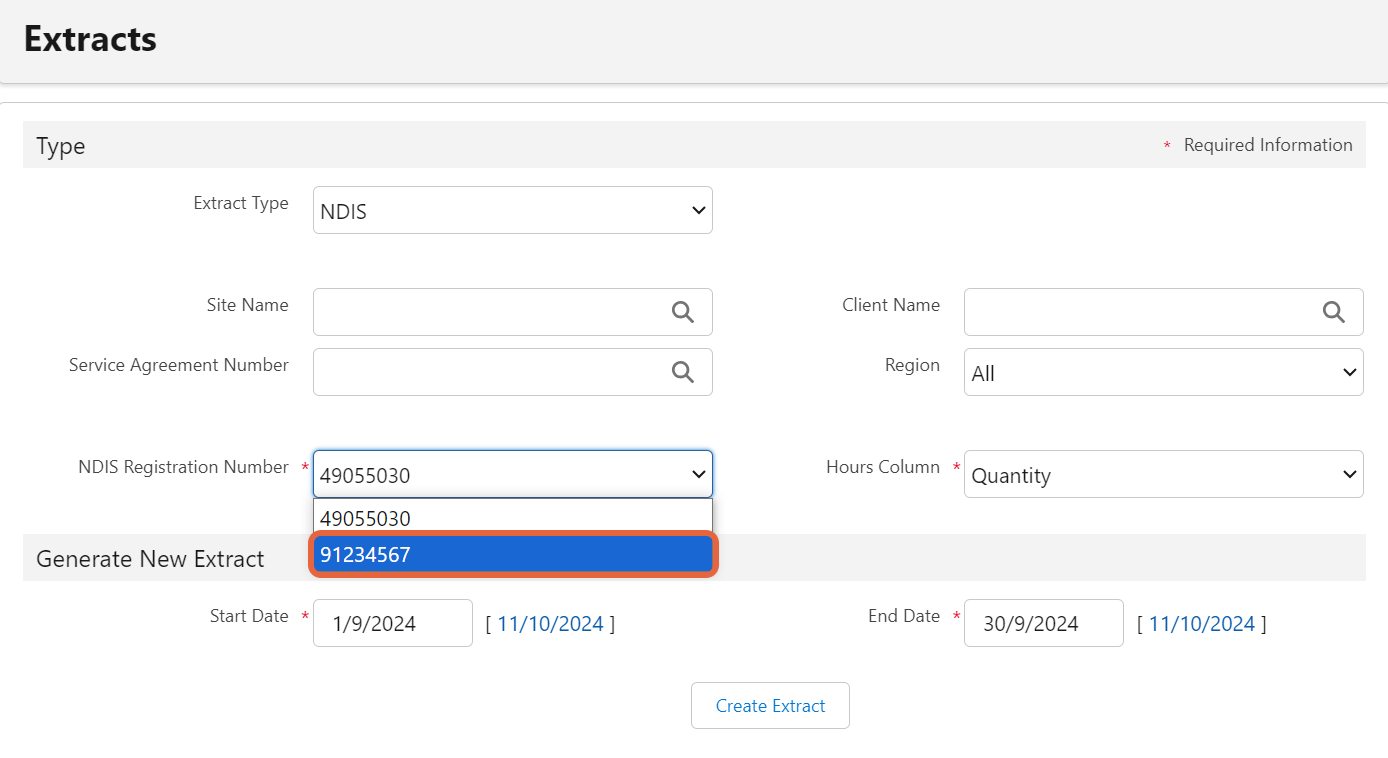Expand the Region dropdown set to All
The image size is (1388, 758).
tap(1163, 372)
